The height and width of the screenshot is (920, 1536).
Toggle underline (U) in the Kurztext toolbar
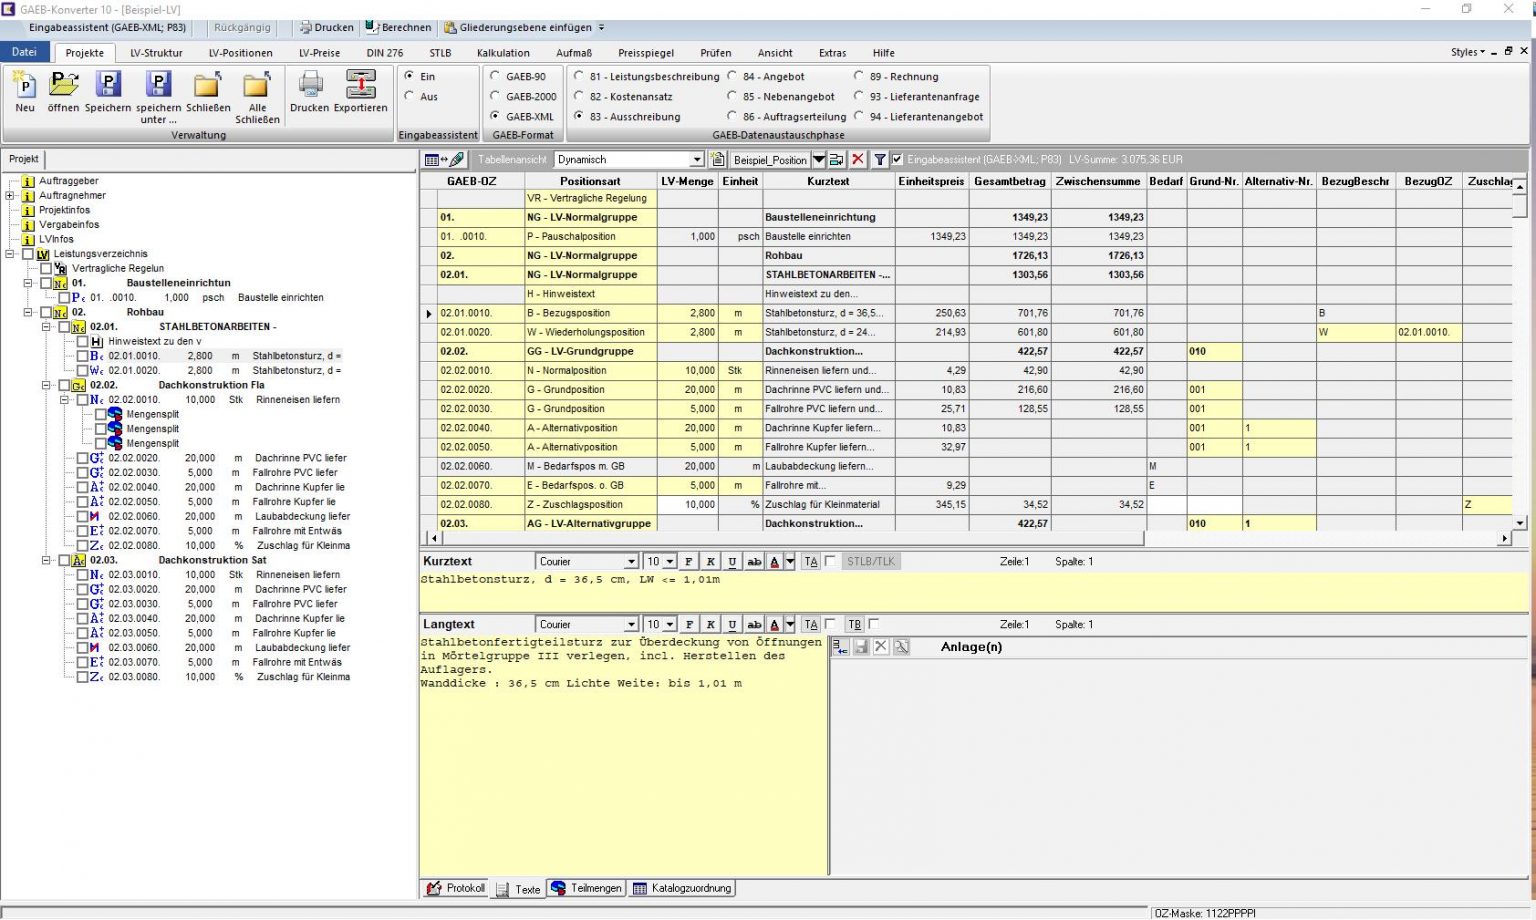click(x=733, y=562)
